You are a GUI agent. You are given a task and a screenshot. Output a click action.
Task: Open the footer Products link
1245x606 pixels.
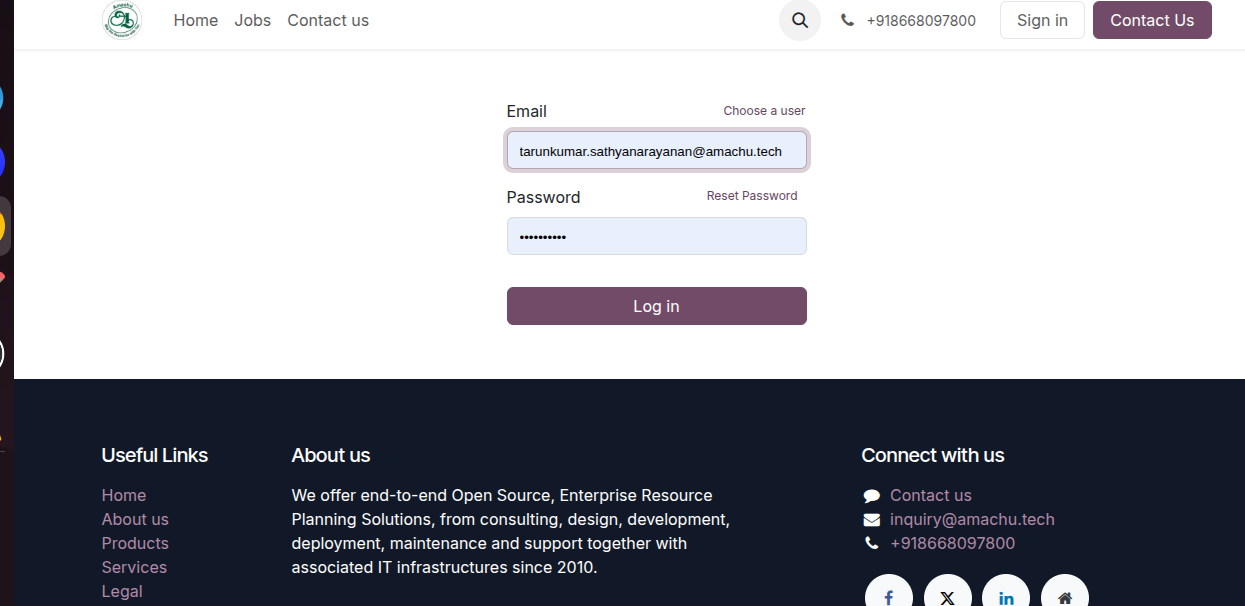pos(135,543)
